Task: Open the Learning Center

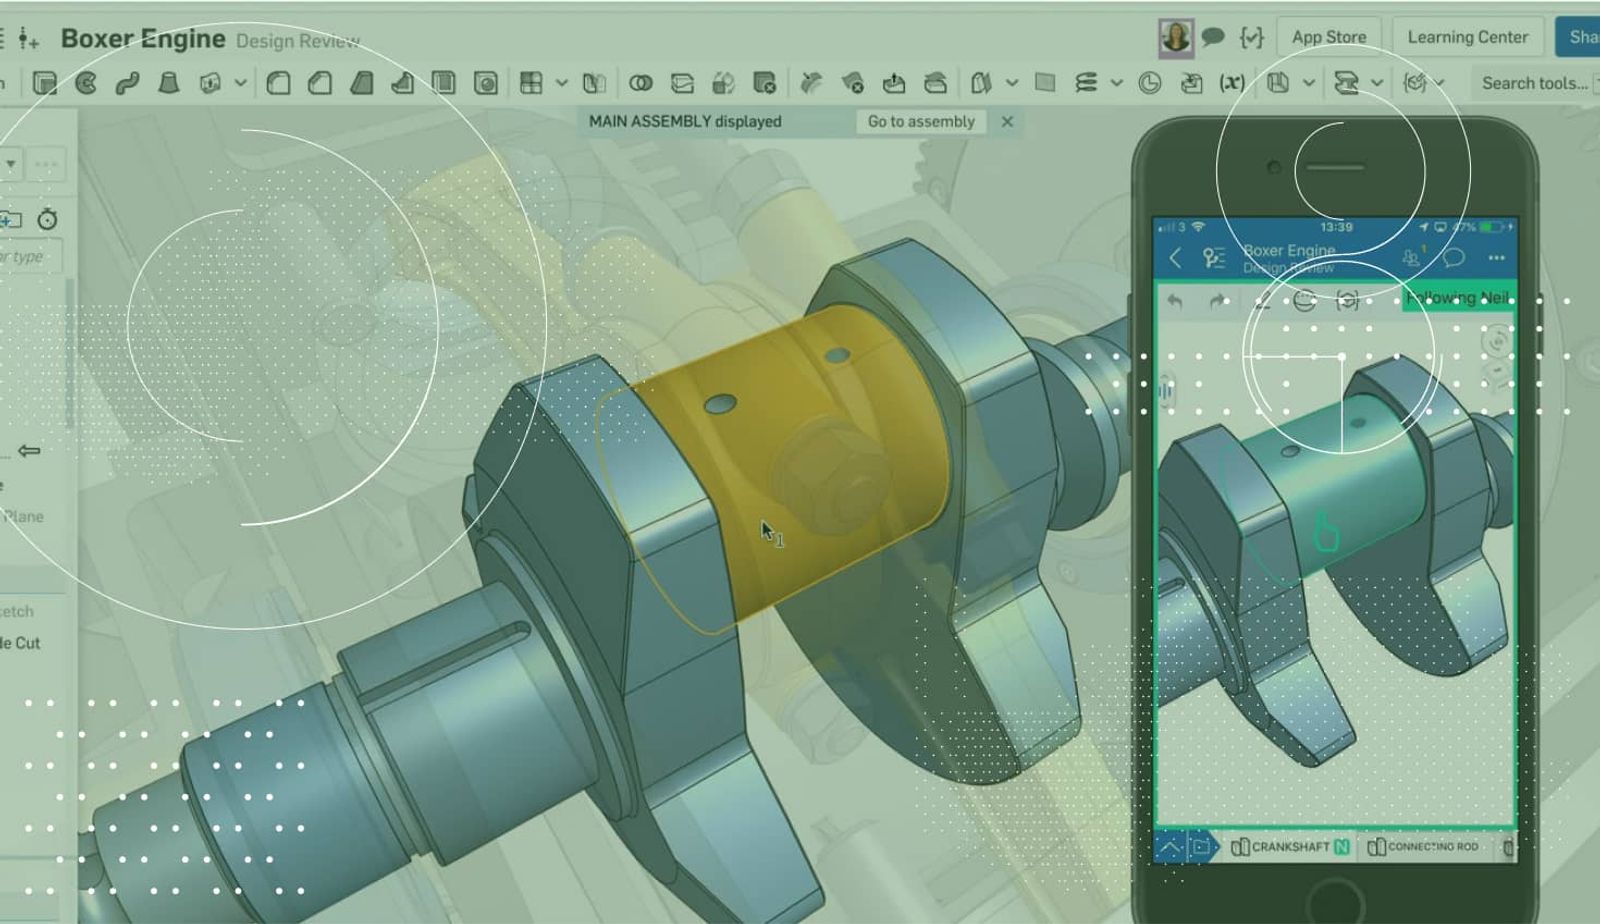Action: tap(1467, 37)
